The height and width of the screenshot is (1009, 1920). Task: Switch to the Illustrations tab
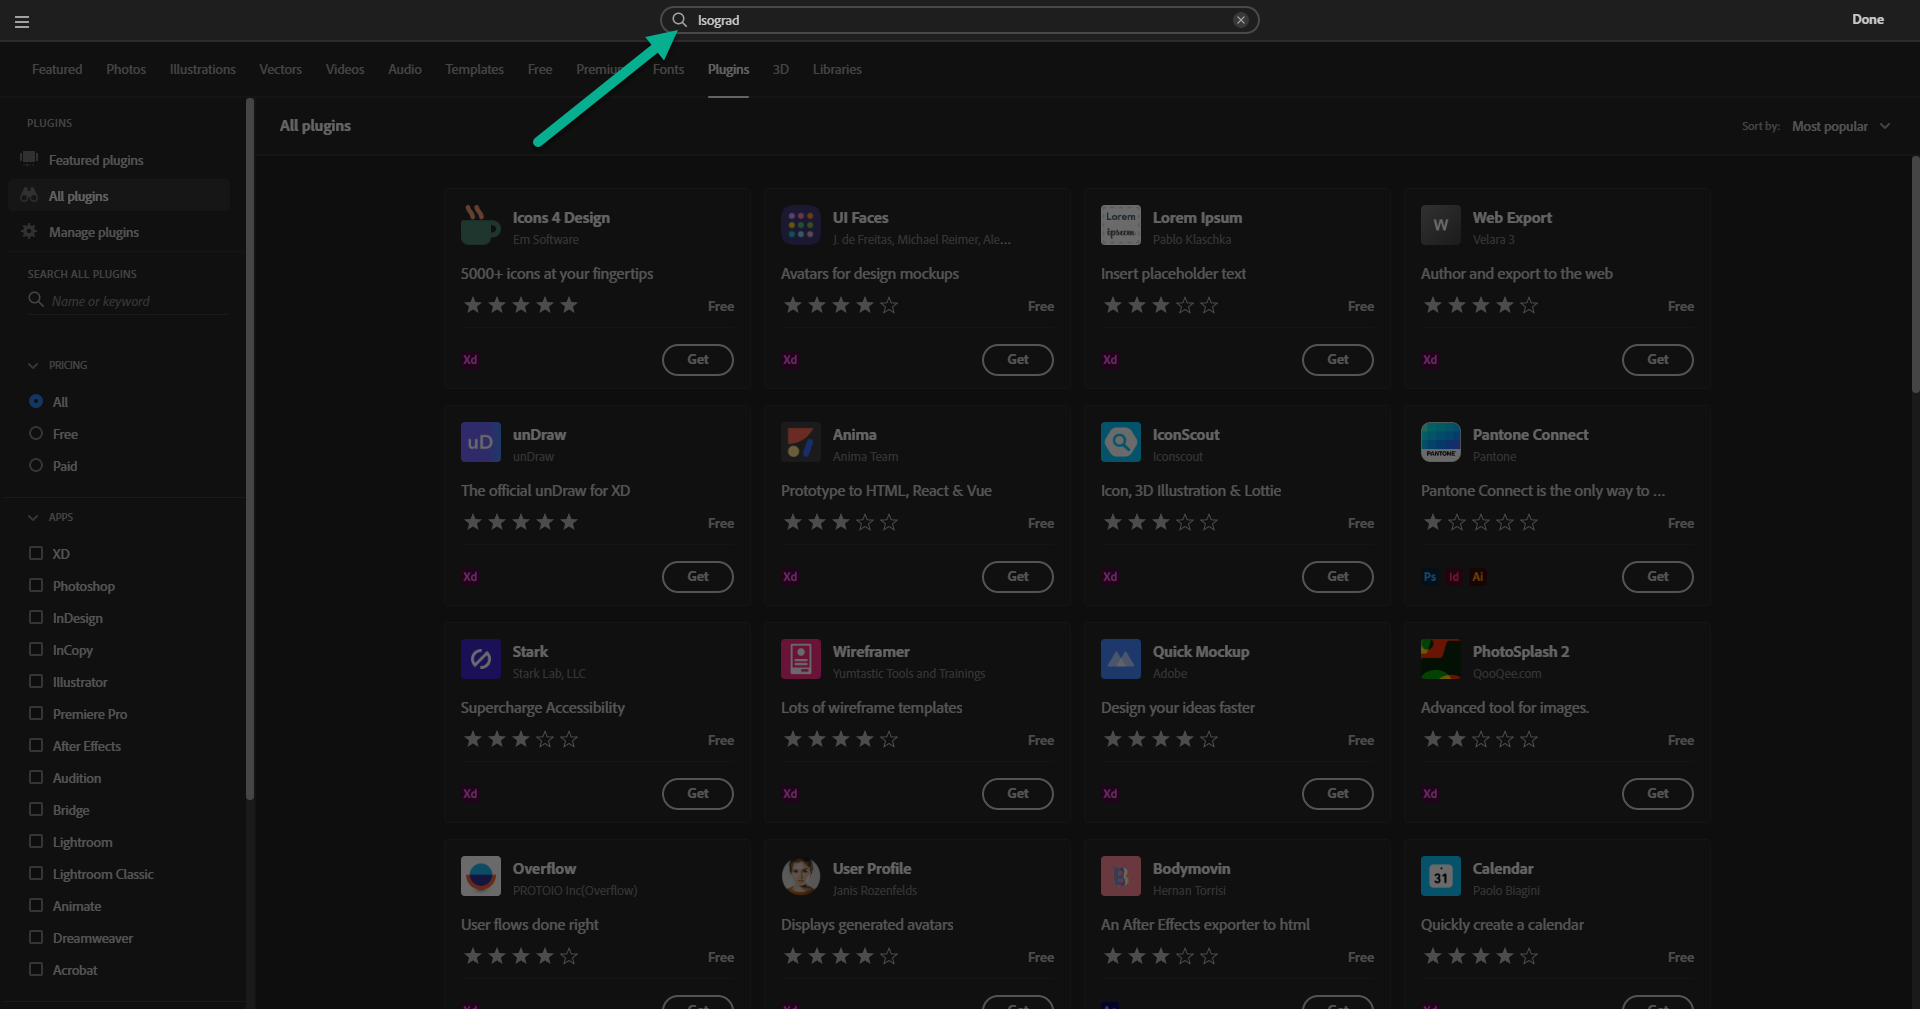pyautogui.click(x=203, y=69)
